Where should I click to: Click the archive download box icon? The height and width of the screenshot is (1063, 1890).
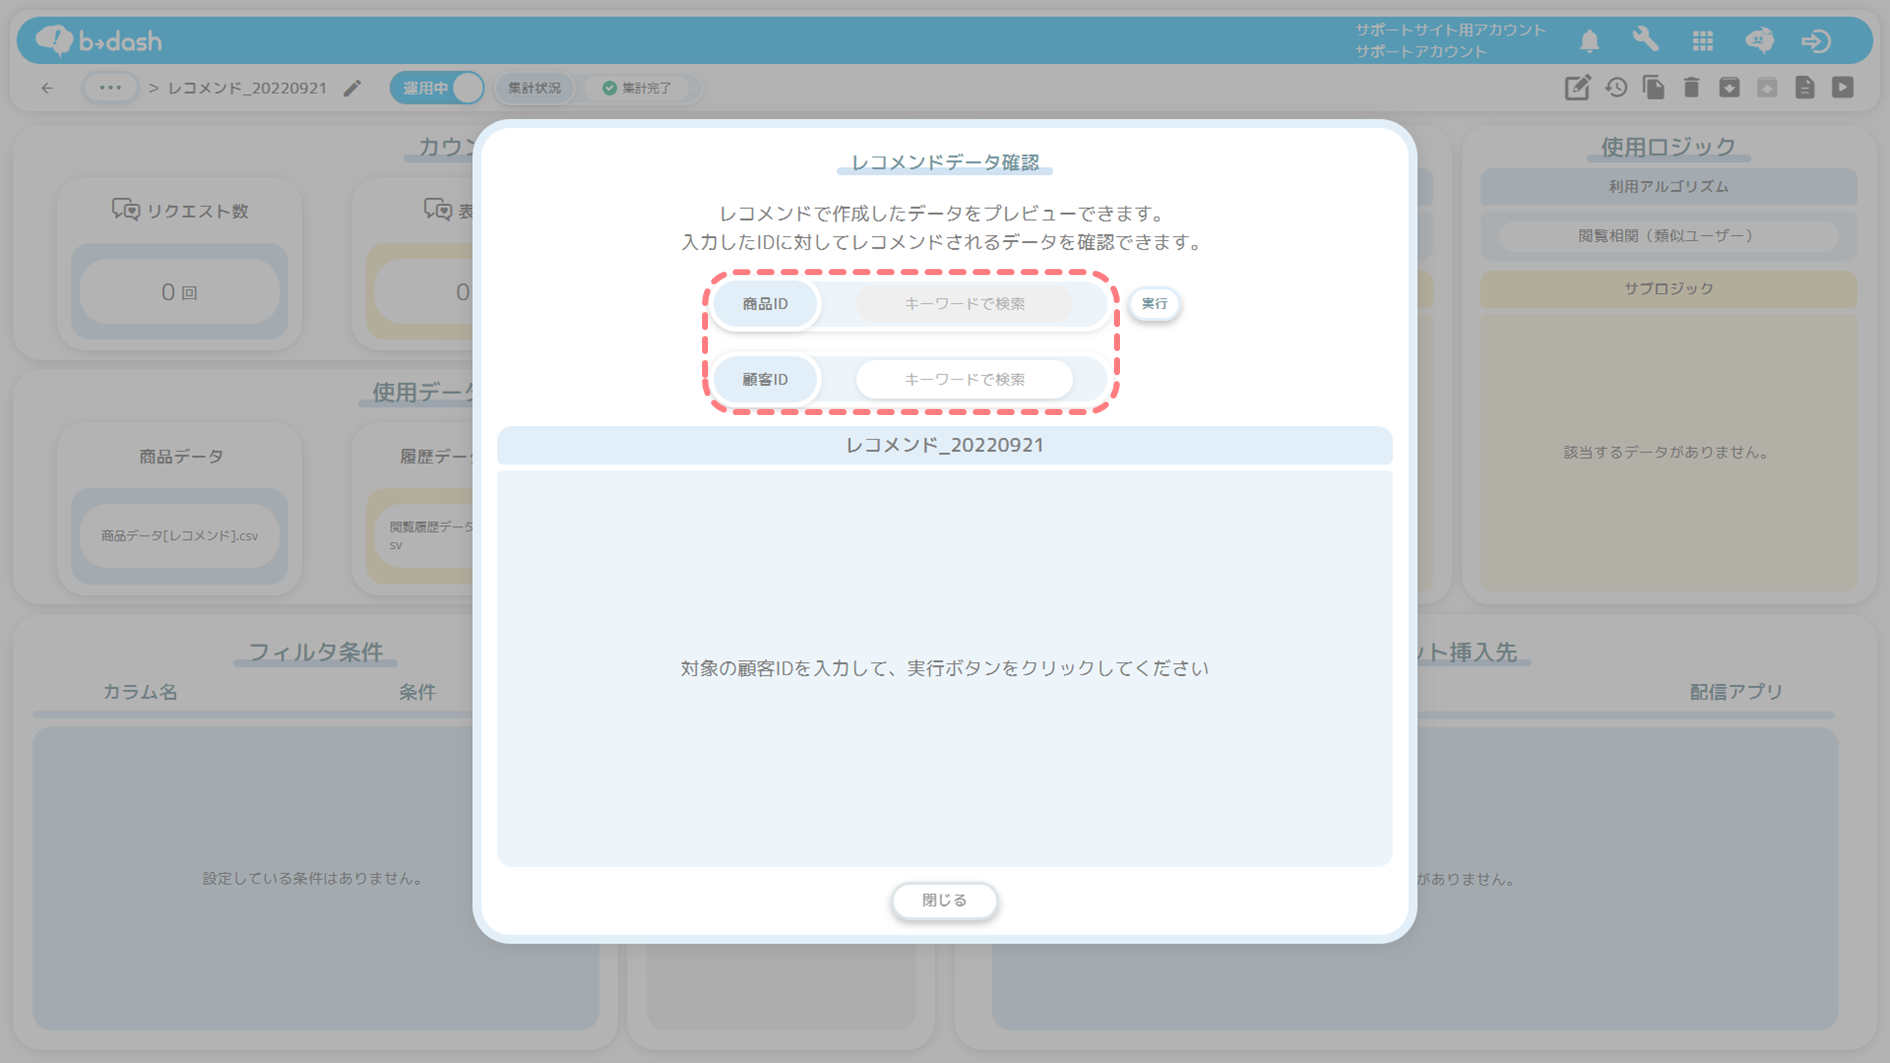point(1729,88)
